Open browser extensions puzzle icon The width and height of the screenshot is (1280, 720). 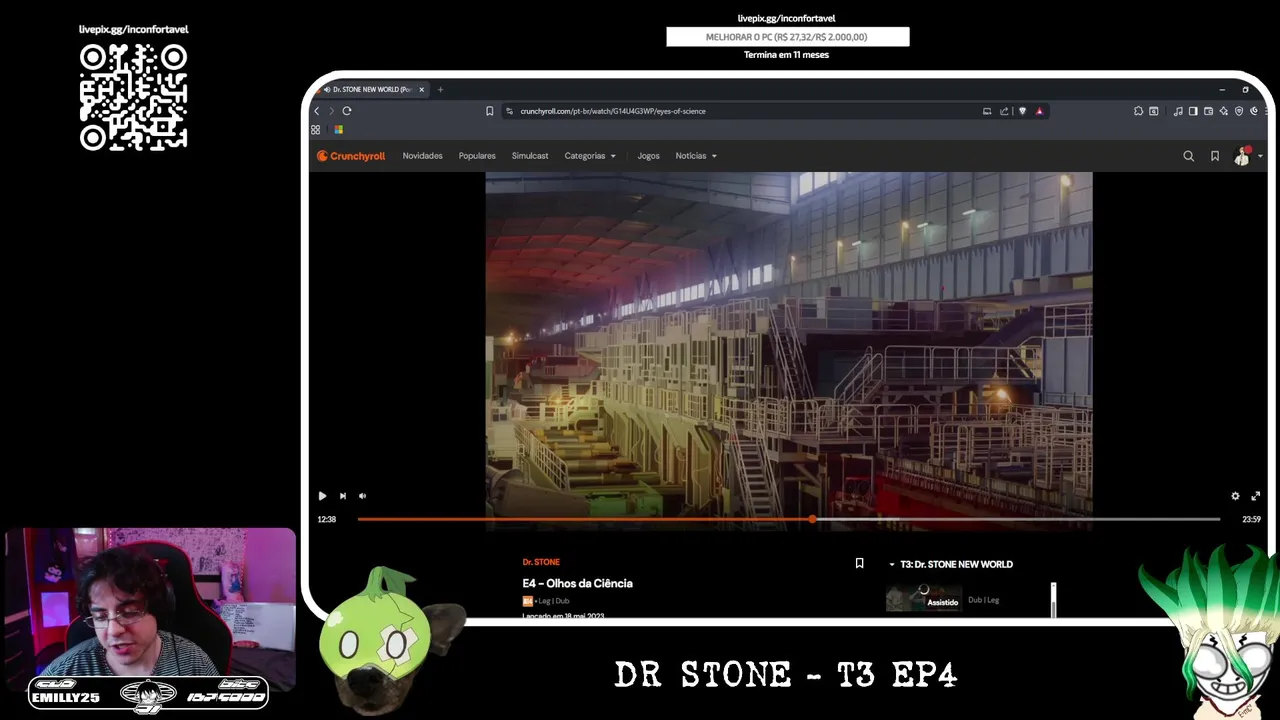pyautogui.click(x=1138, y=111)
